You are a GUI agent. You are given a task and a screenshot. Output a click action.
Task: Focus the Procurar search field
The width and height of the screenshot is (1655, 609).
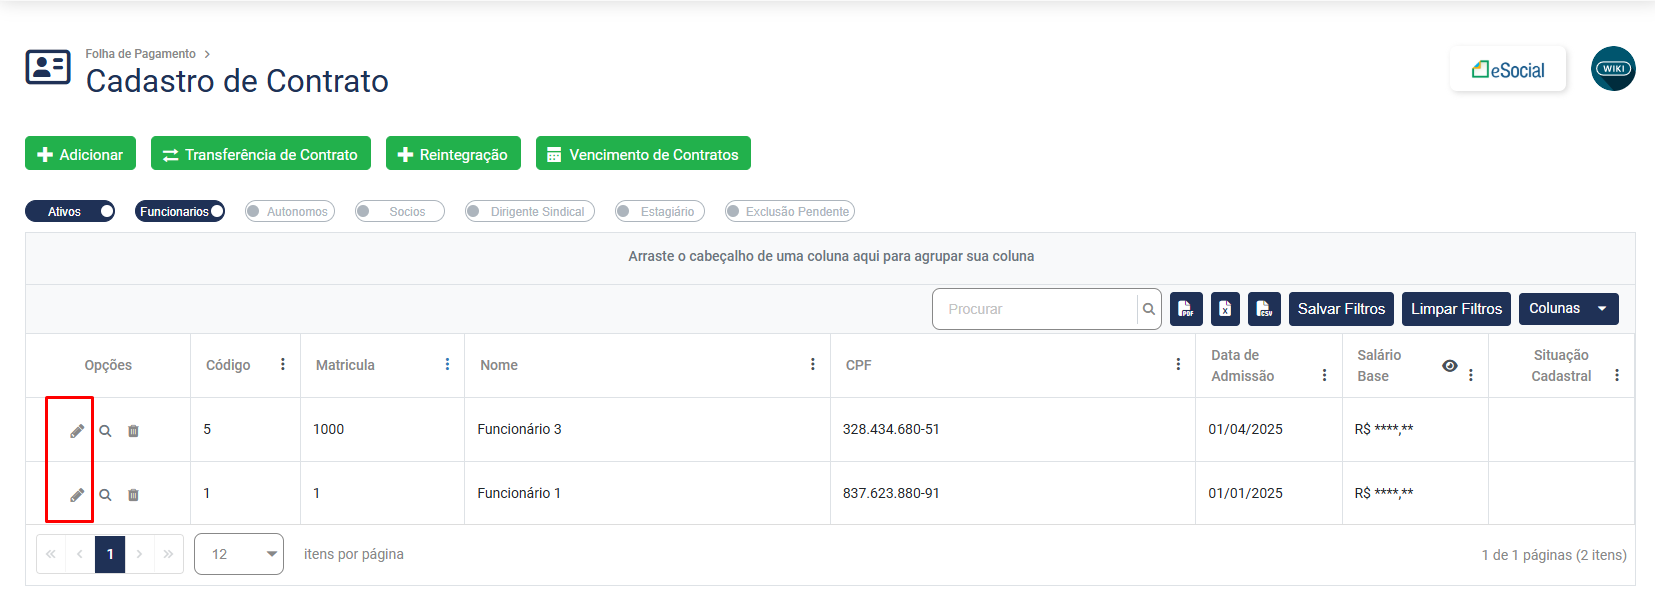click(x=1035, y=309)
